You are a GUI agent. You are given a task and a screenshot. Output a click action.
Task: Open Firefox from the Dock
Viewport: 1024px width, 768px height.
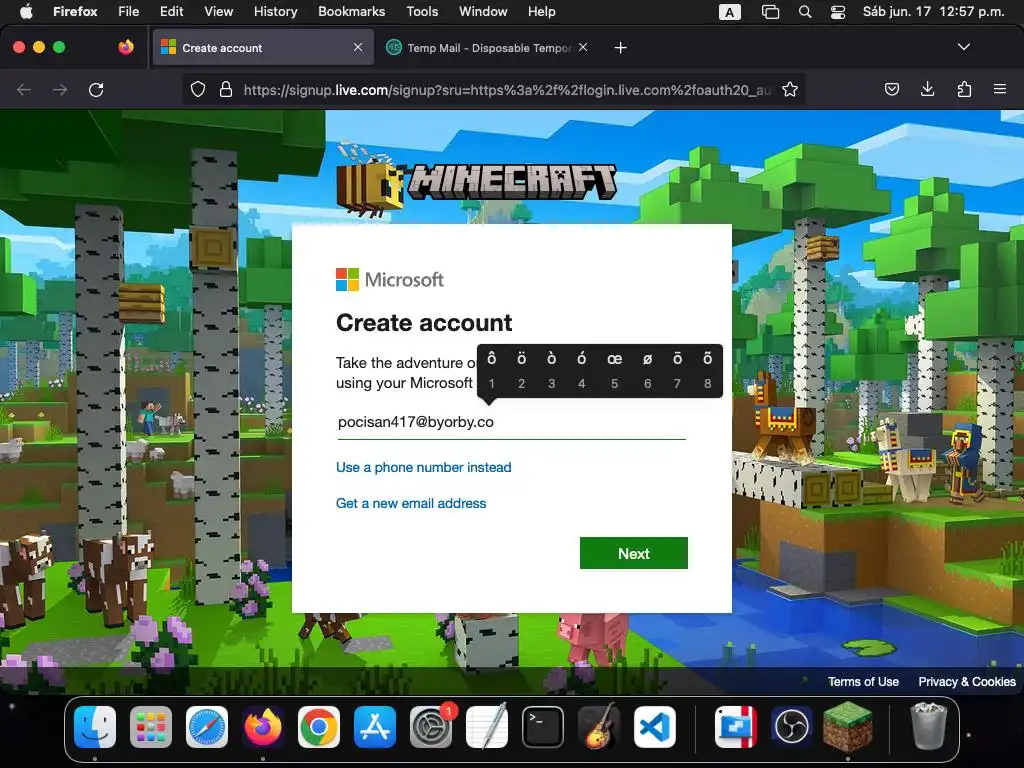point(263,727)
